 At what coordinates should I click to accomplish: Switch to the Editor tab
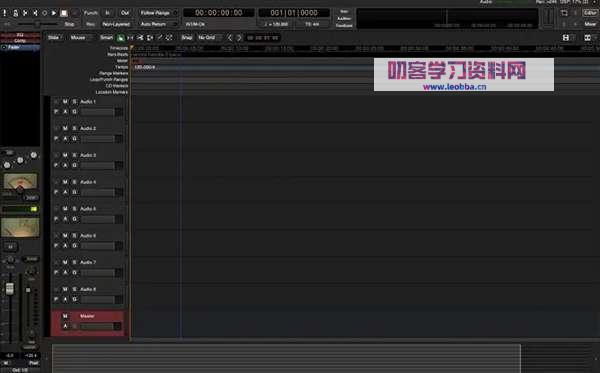coord(590,13)
